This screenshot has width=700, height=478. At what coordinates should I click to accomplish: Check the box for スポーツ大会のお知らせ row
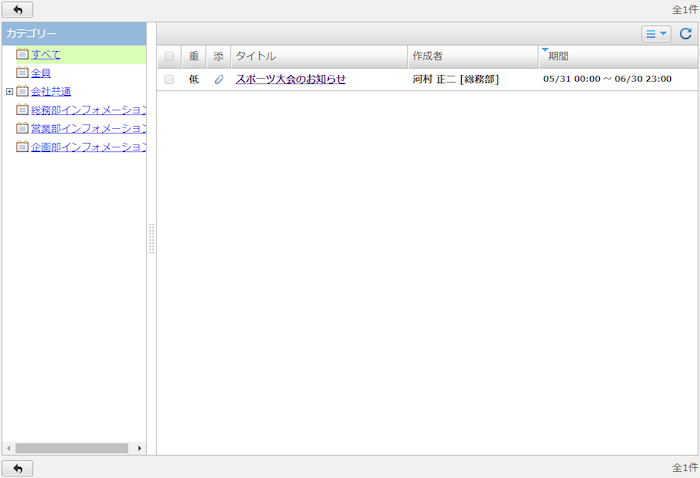169,79
